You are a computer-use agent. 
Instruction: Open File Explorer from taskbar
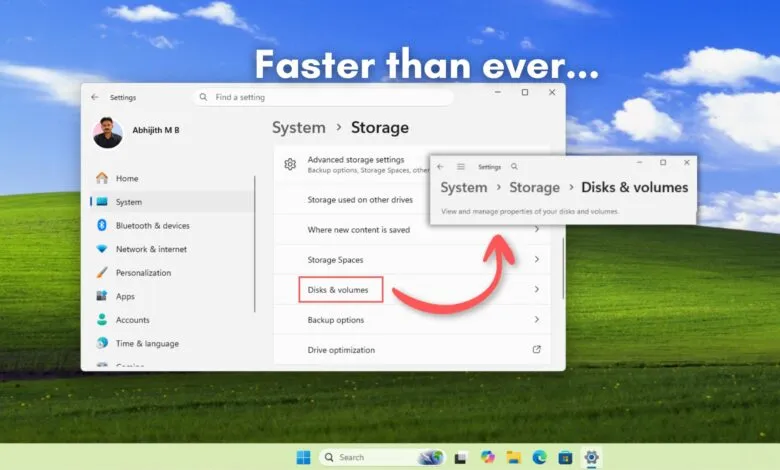tap(513, 457)
